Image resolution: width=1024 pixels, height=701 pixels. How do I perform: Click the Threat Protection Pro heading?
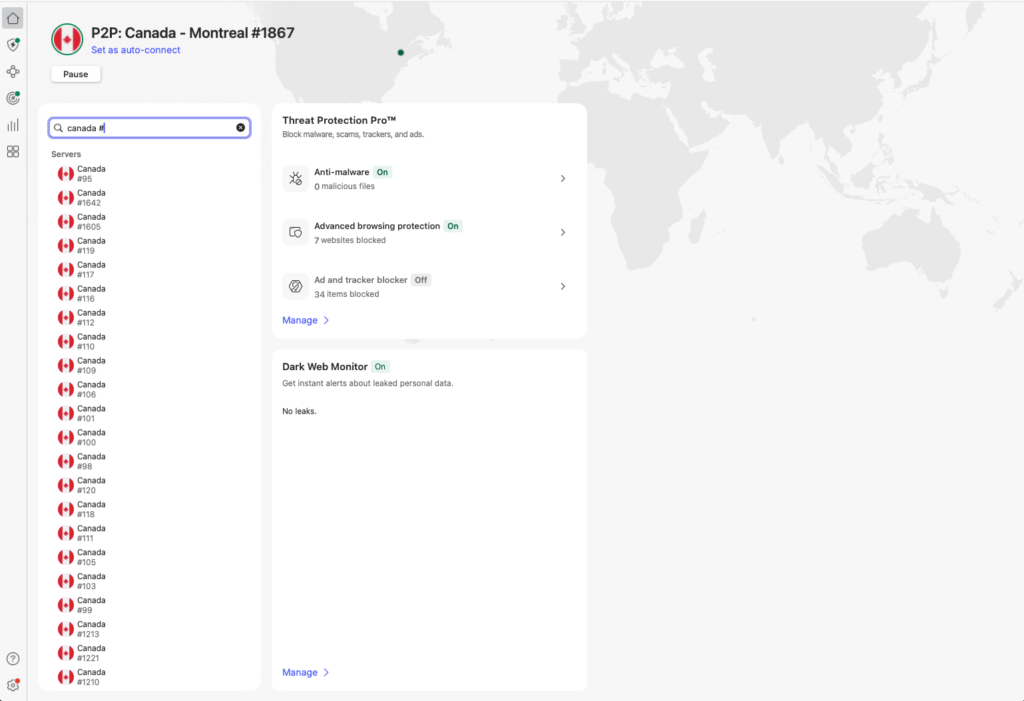pyautogui.click(x=339, y=120)
